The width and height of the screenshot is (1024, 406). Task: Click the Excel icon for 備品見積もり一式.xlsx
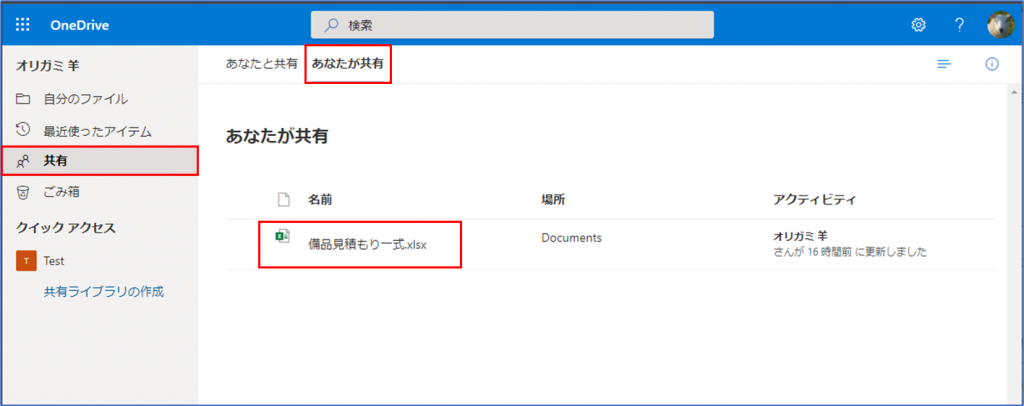click(x=283, y=236)
